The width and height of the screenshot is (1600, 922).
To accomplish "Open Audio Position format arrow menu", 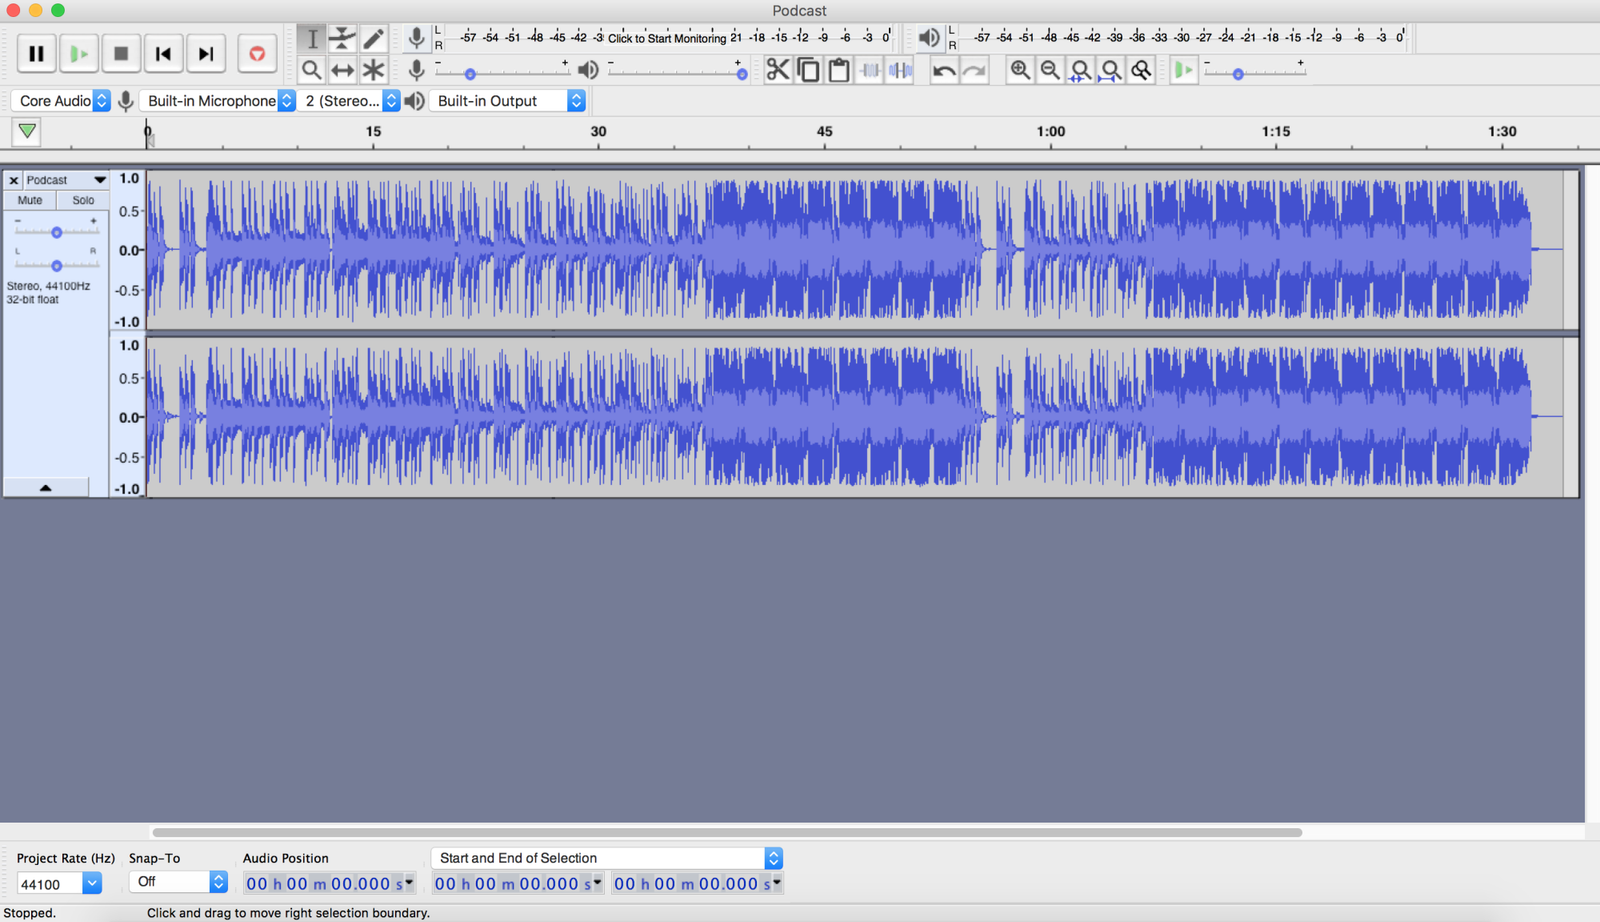I will pyautogui.click(x=409, y=883).
